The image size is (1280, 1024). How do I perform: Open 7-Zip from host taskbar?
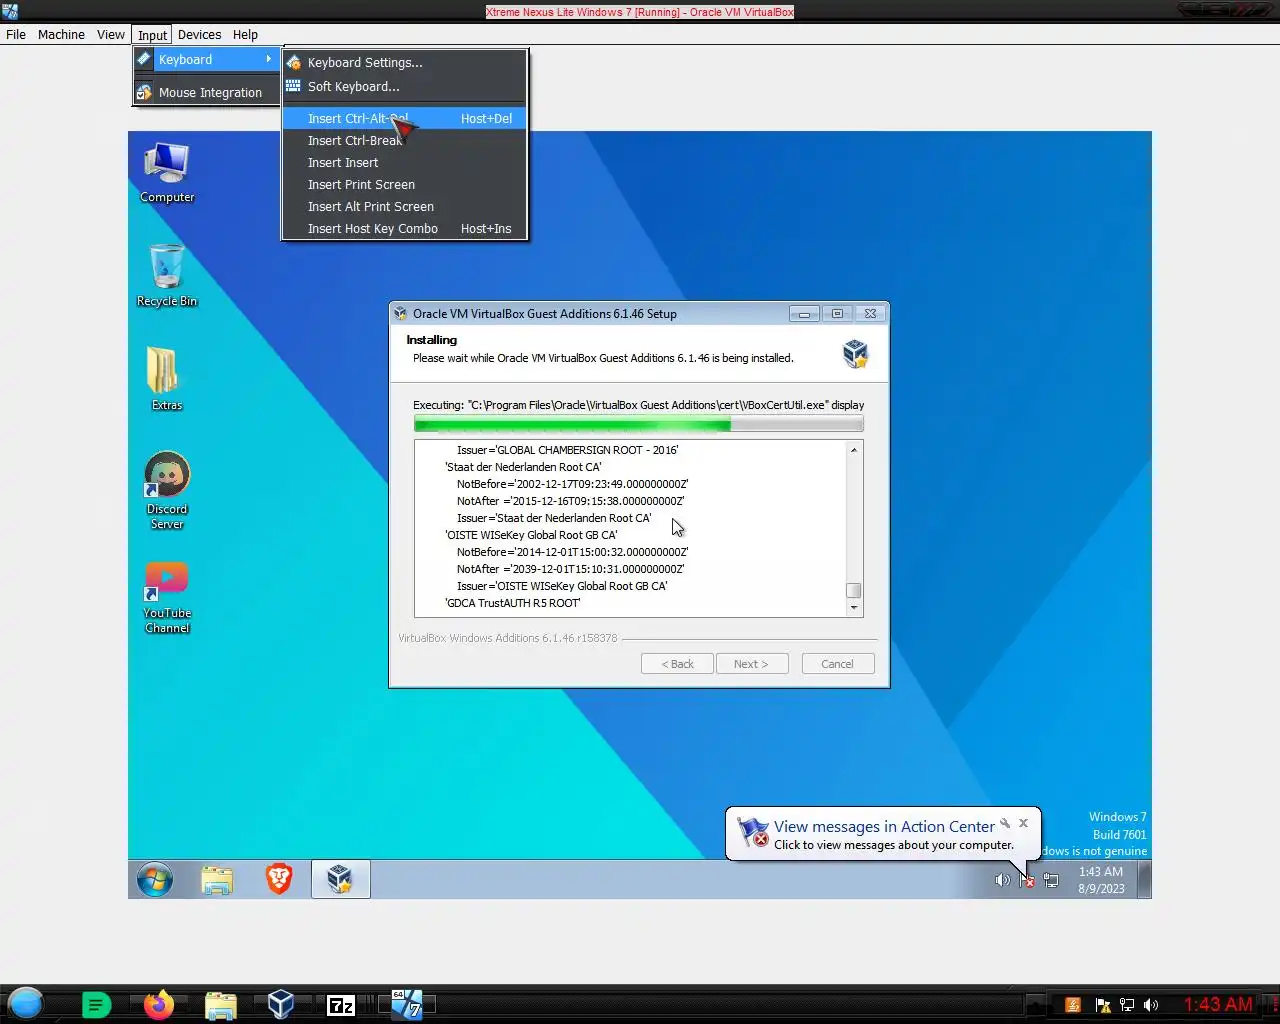point(342,1005)
